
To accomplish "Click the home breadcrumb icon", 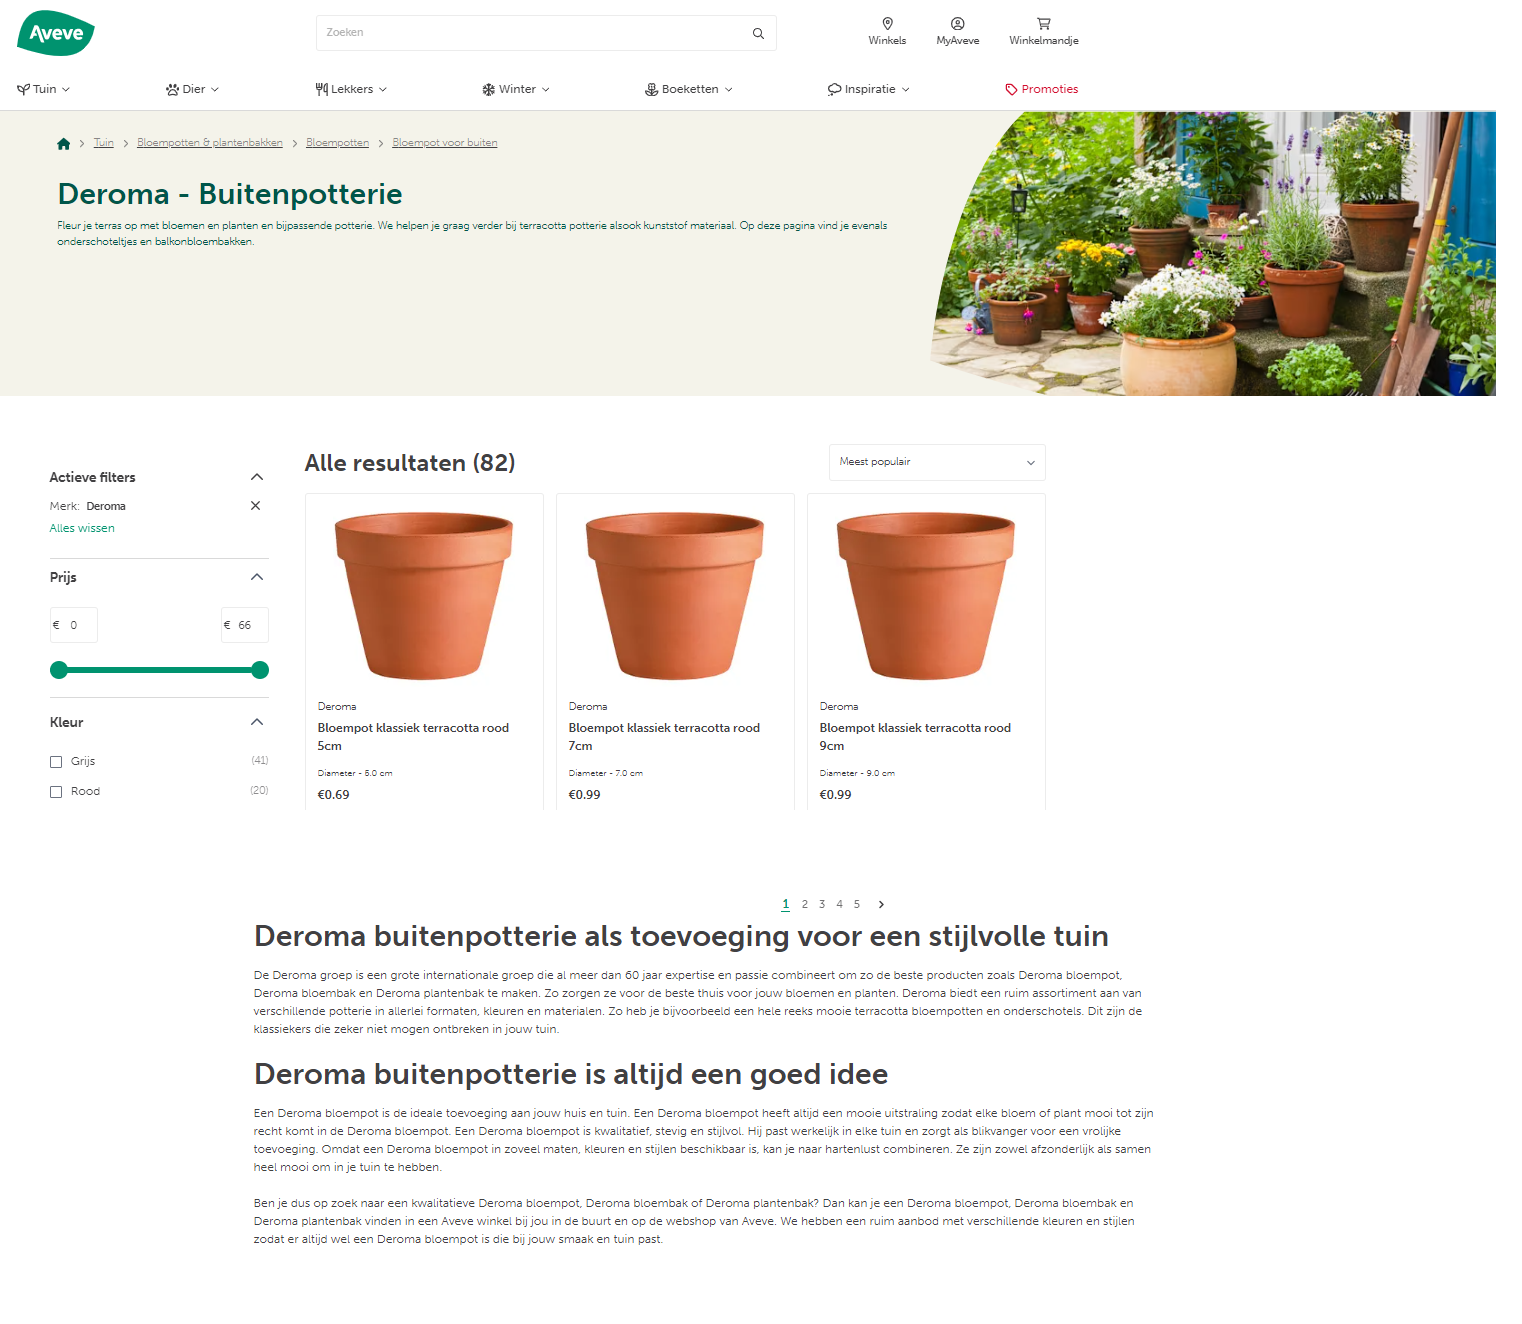I will (63, 143).
